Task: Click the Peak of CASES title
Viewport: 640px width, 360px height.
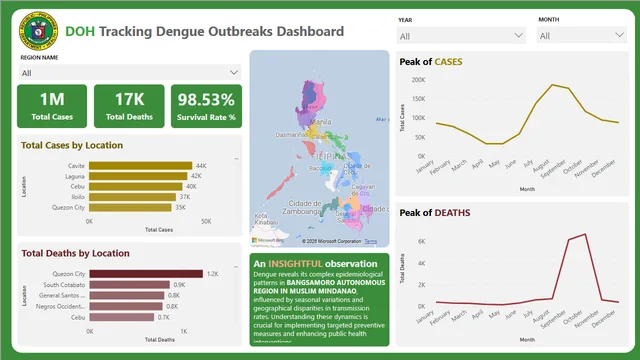Action: pyautogui.click(x=431, y=62)
